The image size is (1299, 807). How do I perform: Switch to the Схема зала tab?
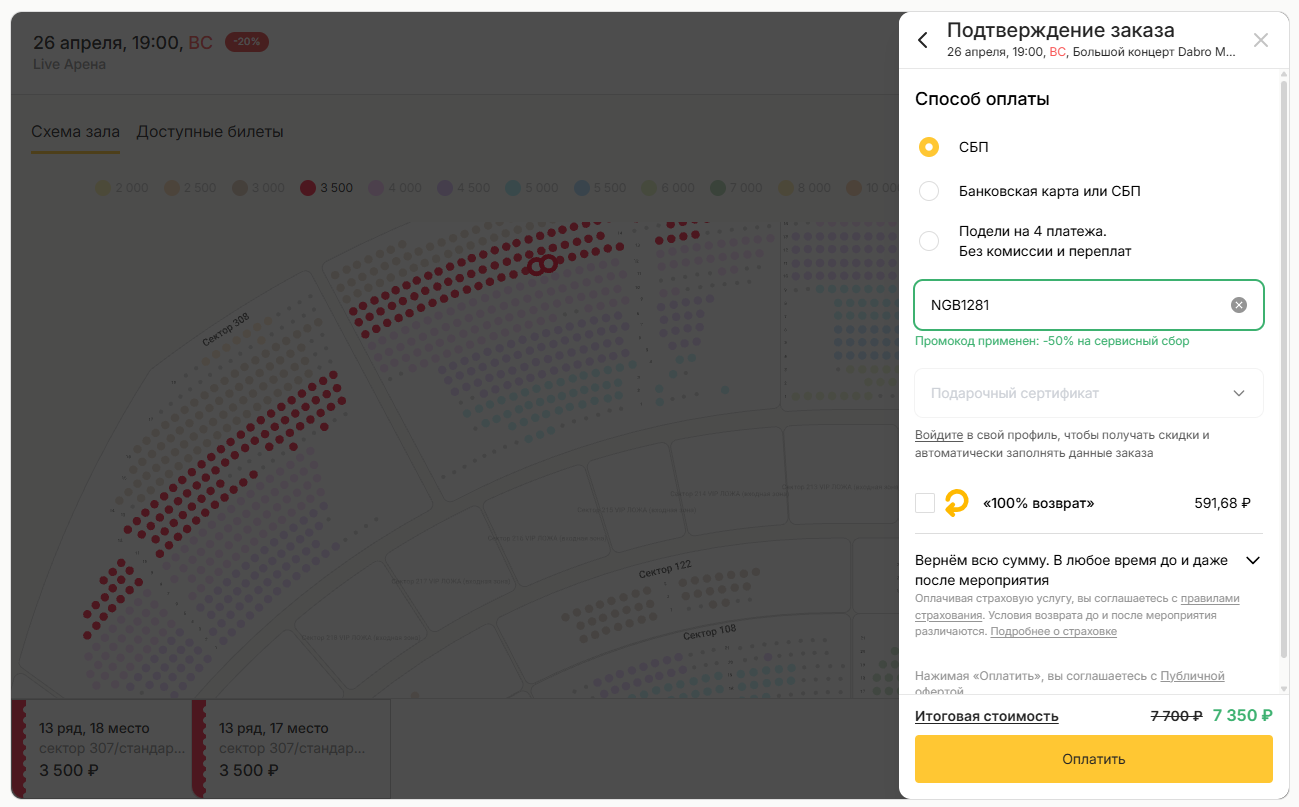(75, 132)
